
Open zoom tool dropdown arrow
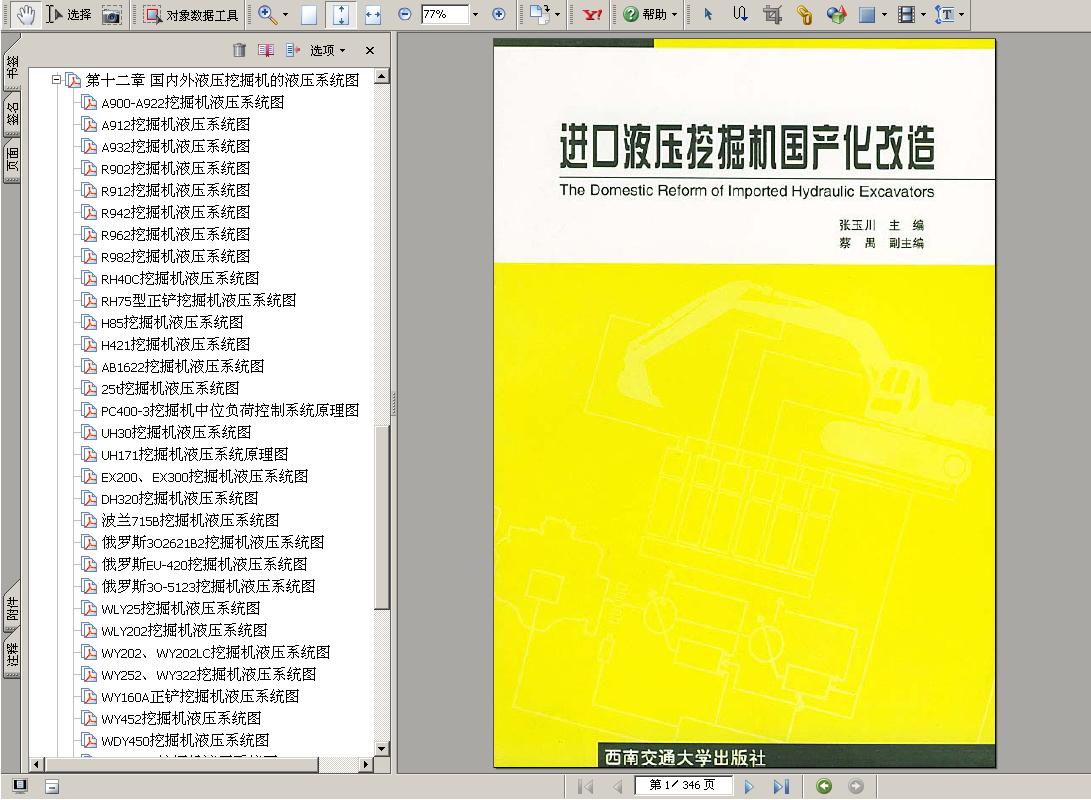[285, 15]
